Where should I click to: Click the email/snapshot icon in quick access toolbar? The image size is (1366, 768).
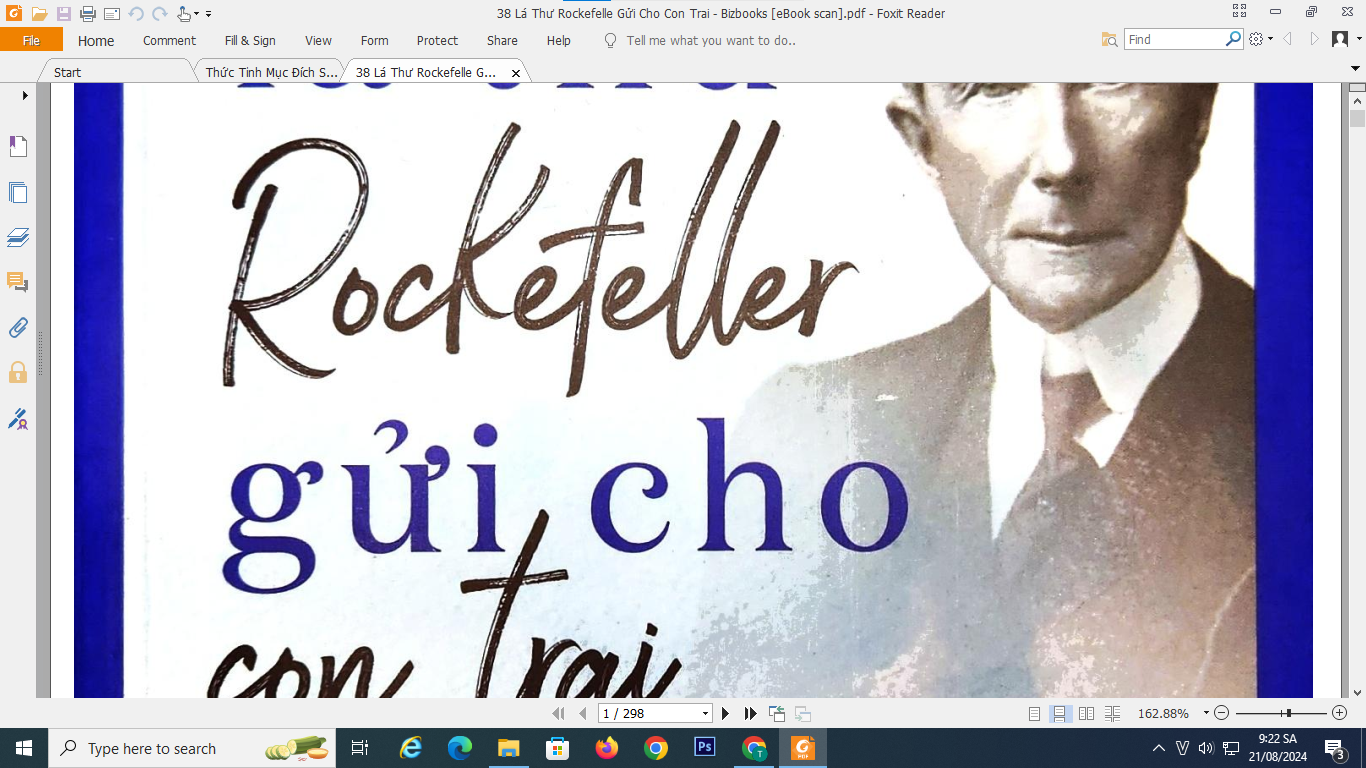[x=112, y=14]
